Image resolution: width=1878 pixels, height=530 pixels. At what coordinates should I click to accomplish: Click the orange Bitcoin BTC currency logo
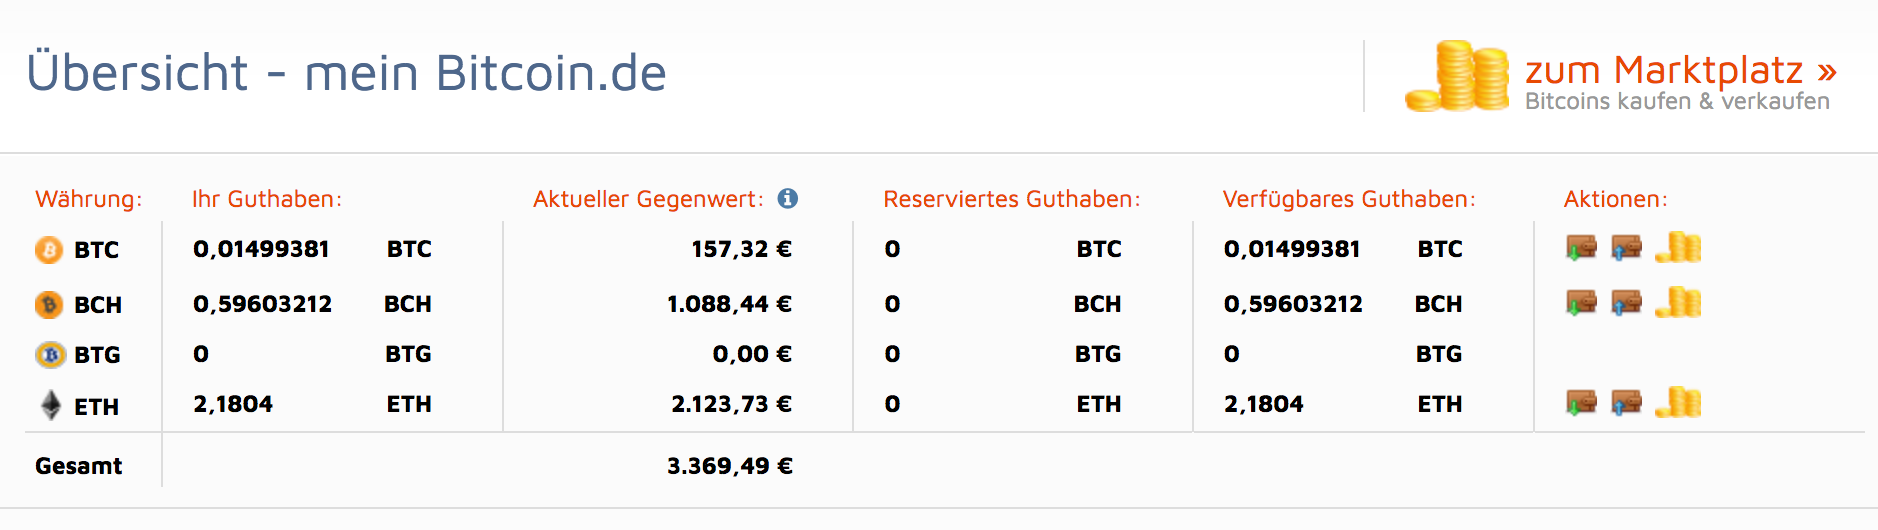click(49, 249)
